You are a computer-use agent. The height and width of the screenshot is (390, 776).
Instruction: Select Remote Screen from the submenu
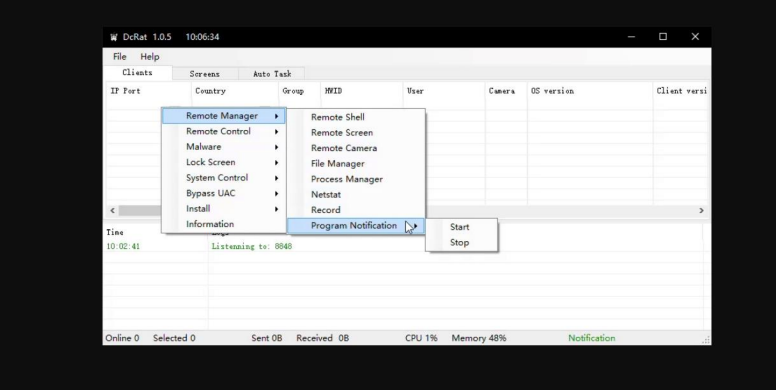point(356,133)
